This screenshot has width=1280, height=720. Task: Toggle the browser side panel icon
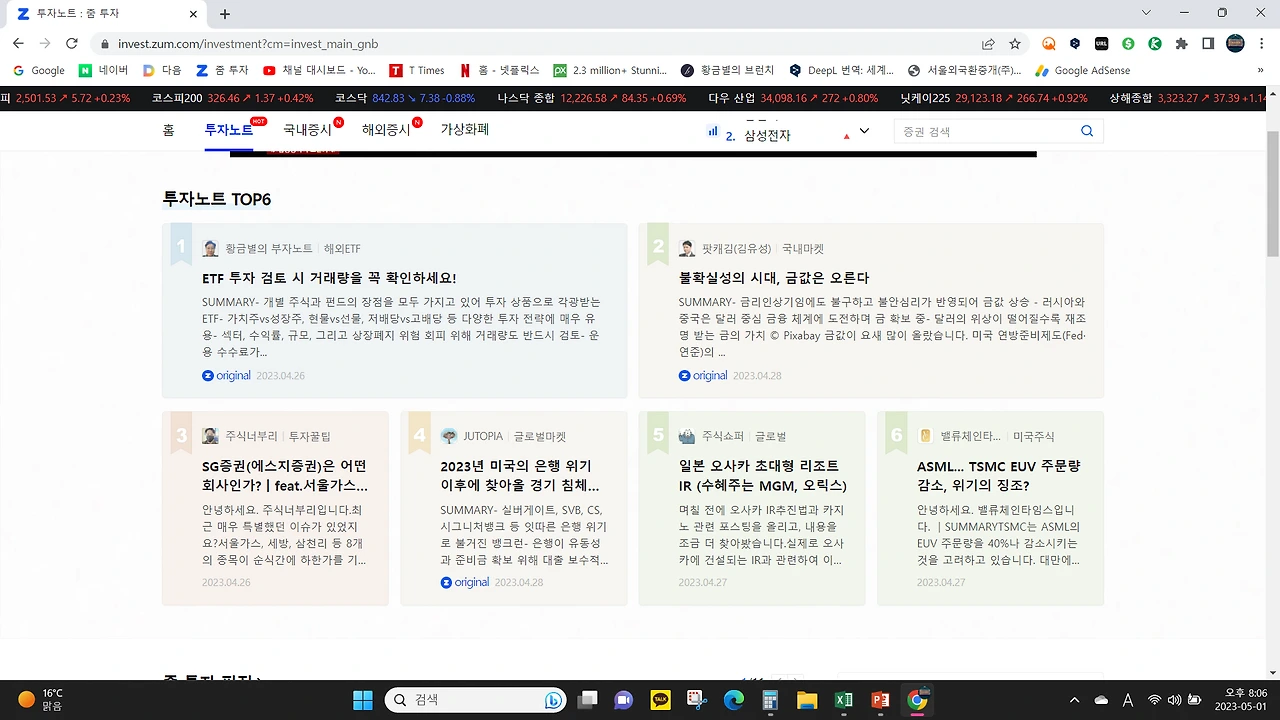tap(1208, 44)
